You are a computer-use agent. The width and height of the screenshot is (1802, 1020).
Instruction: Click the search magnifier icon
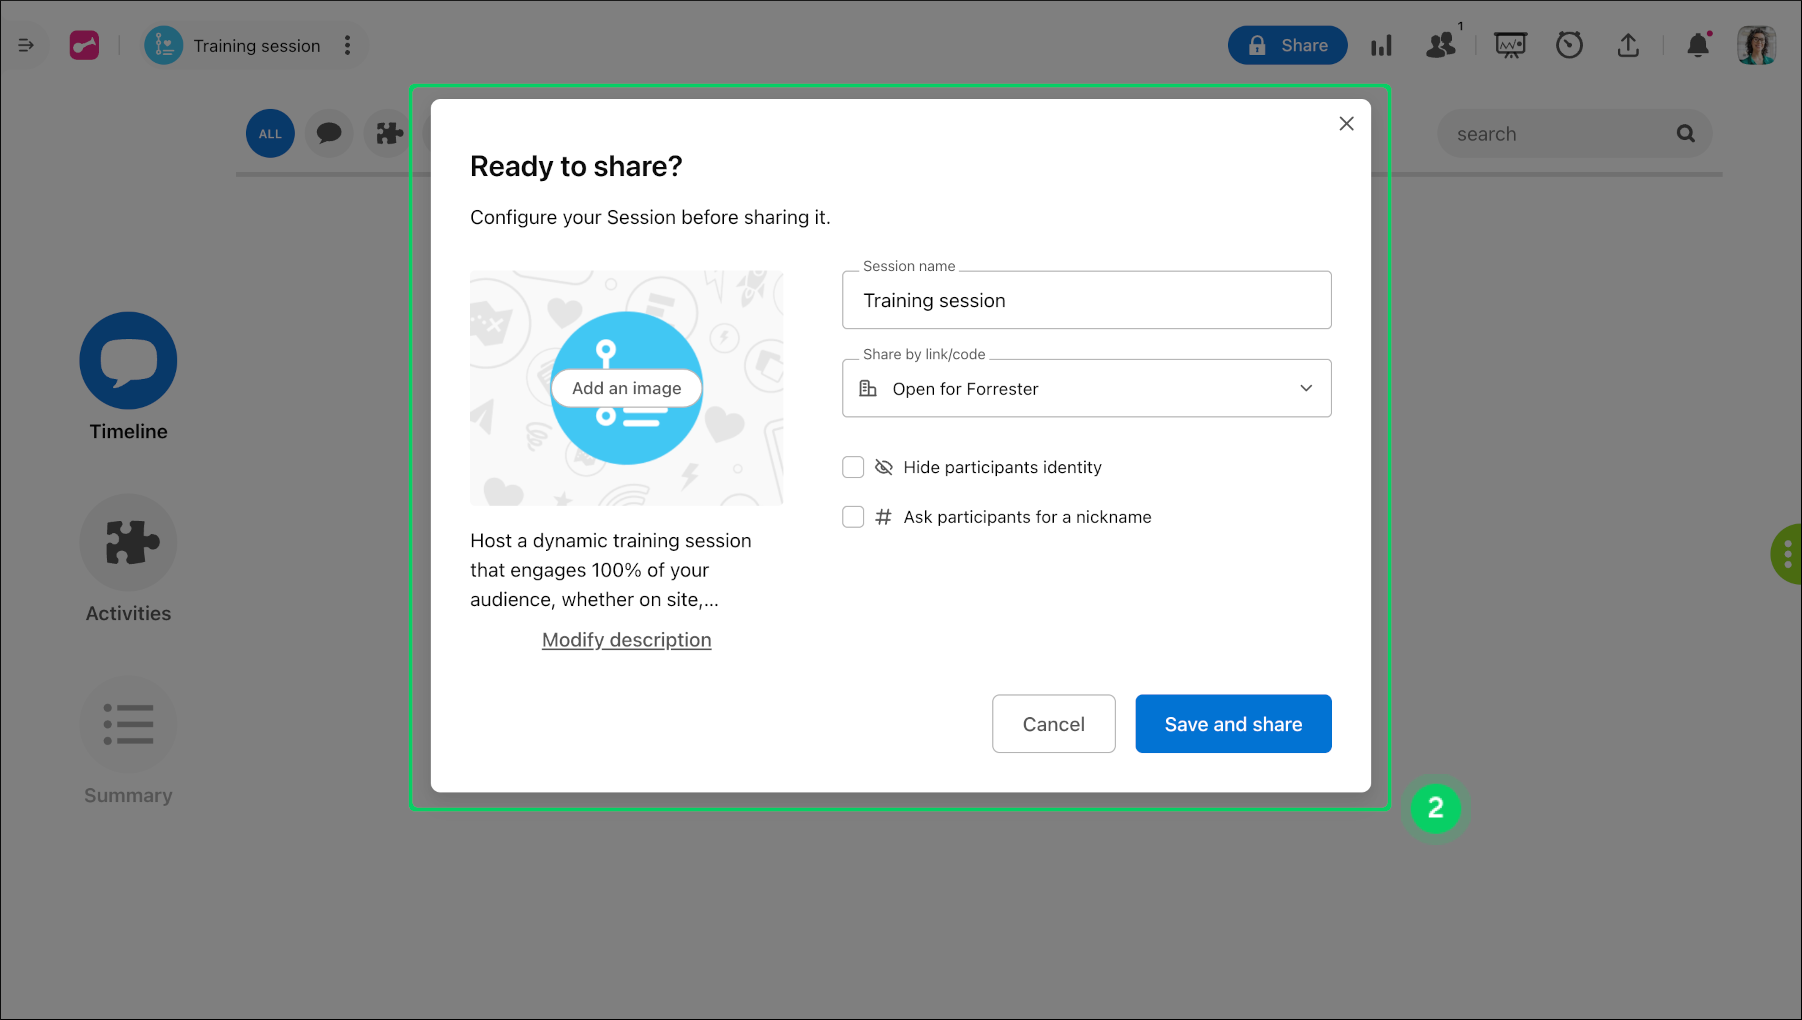tap(1685, 134)
